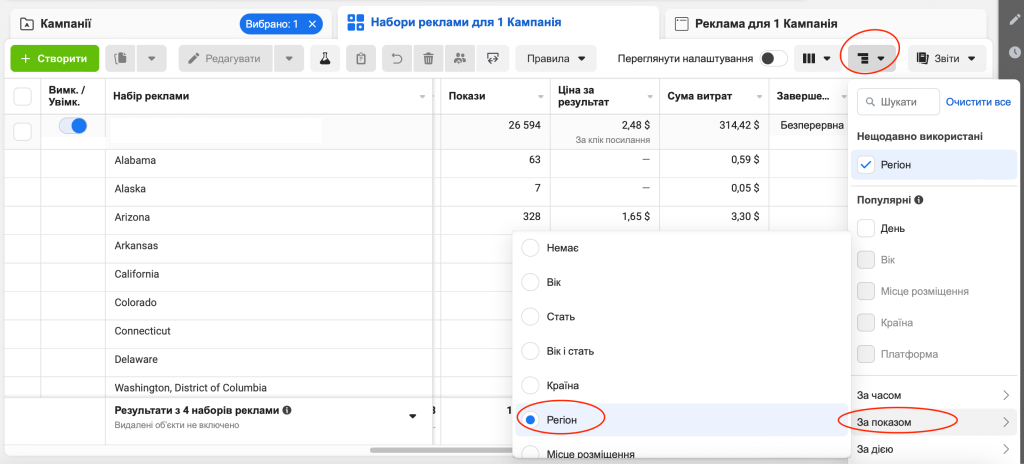This screenshot has width=1024, height=464.
Task: Expand the За часом submenu
Action: tap(934, 395)
